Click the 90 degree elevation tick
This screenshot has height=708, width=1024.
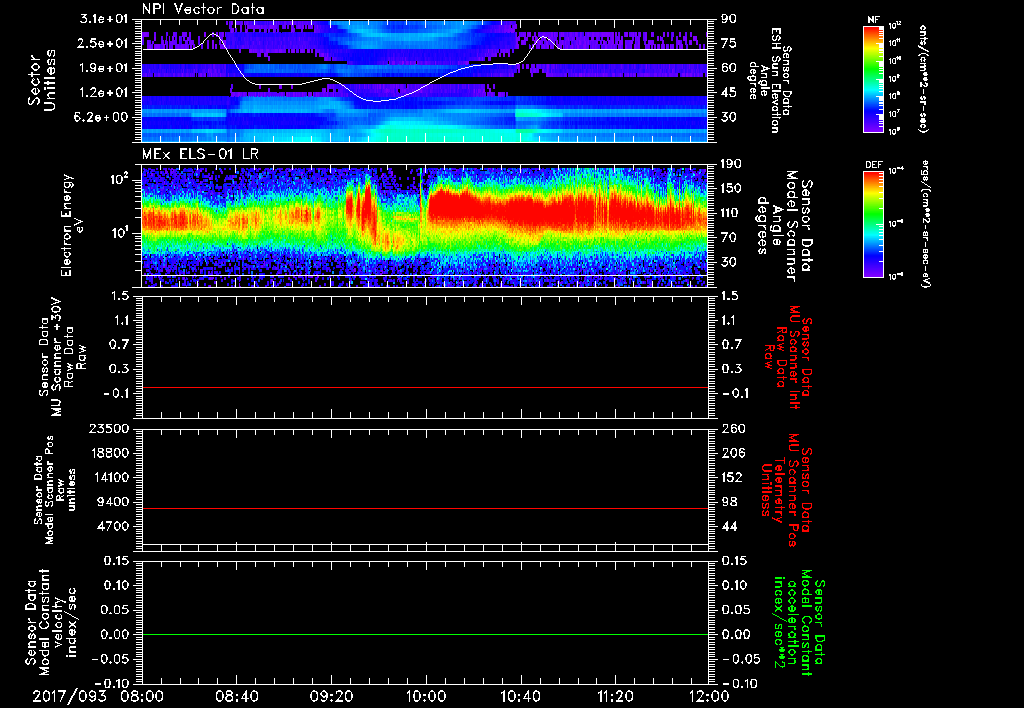728,19
